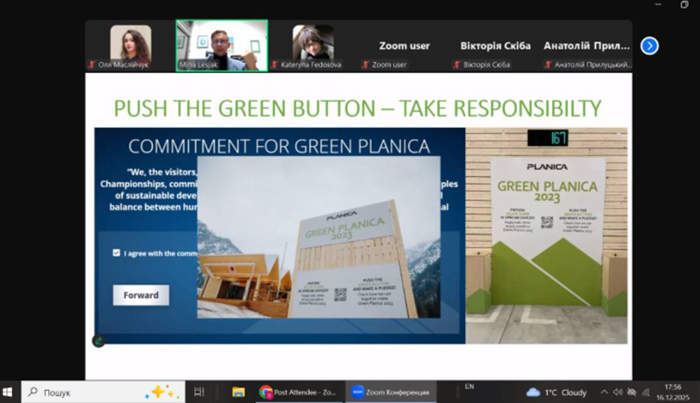700x403 pixels.
Task: Click the small green icon below Forward
Action: click(99, 340)
